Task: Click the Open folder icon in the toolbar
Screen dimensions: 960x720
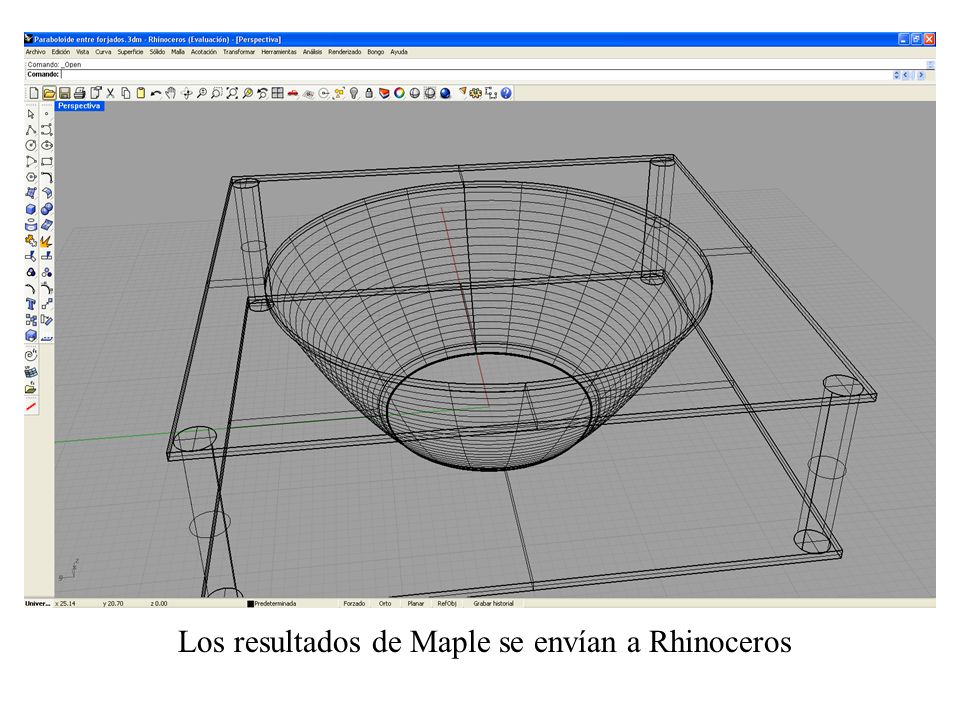Action: click(49, 93)
